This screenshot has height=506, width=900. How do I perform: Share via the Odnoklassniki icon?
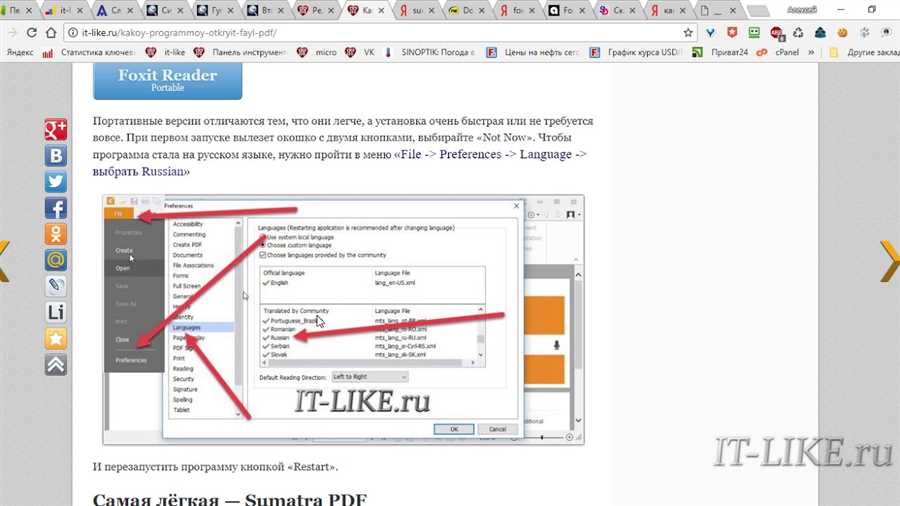tap(55, 233)
